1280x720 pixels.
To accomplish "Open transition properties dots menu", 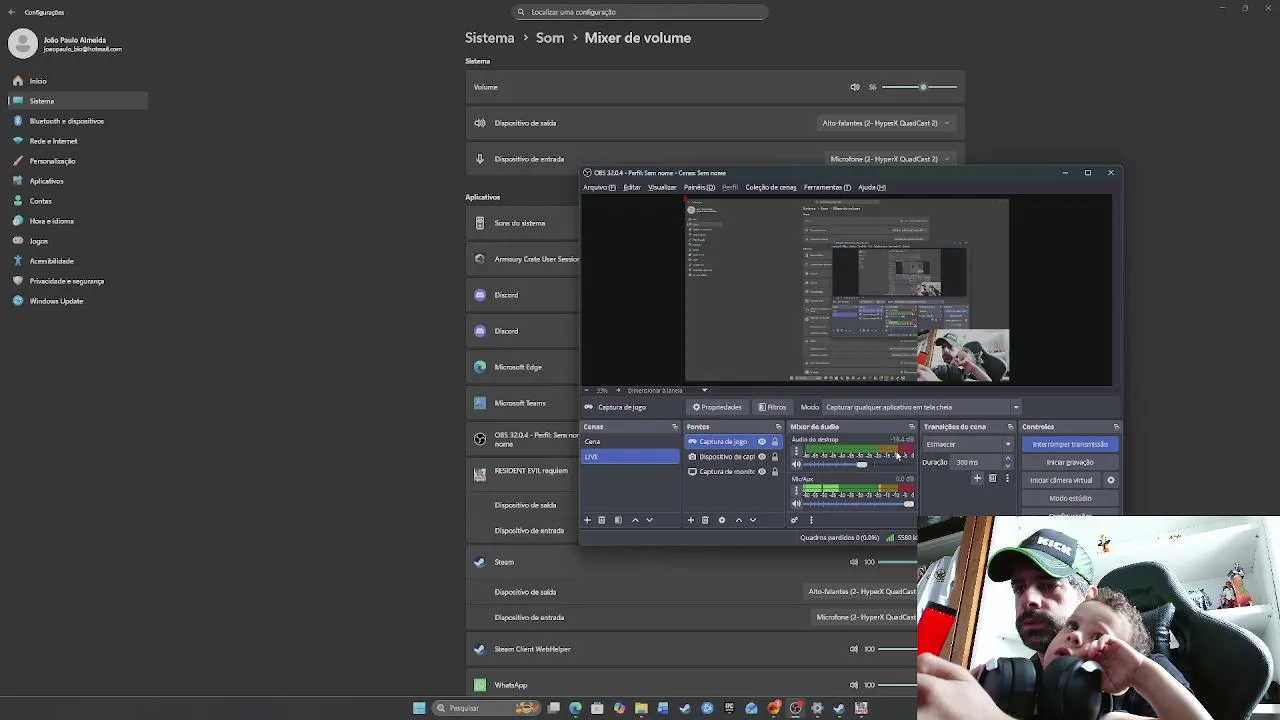I will pyautogui.click(x=1007, y=478).
